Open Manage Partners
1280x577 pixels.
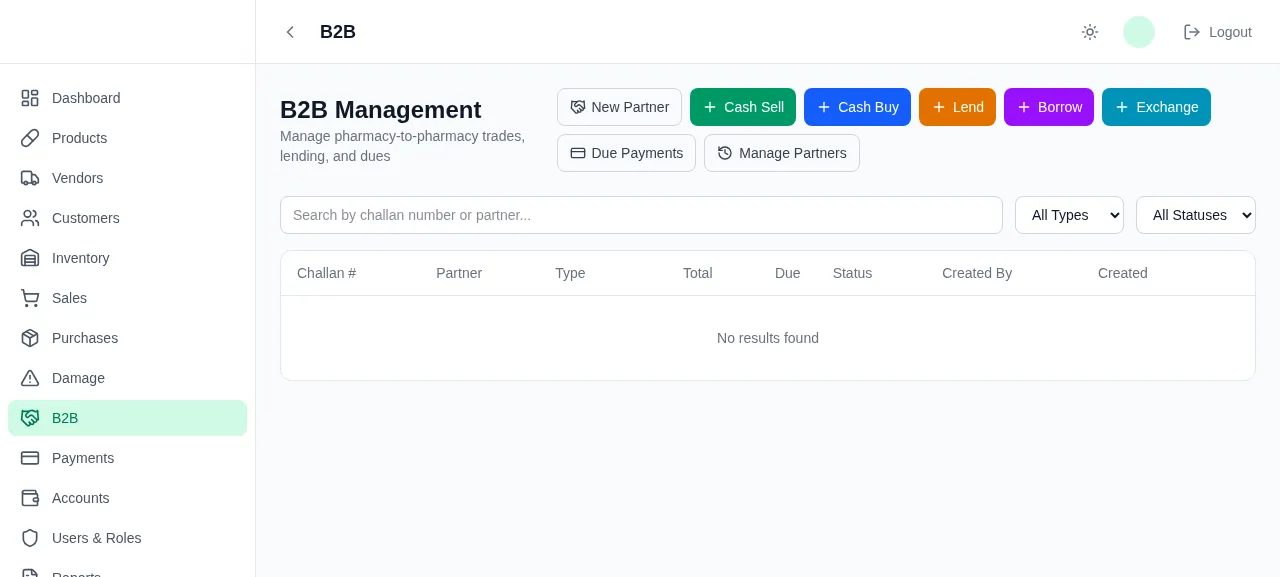782,153
